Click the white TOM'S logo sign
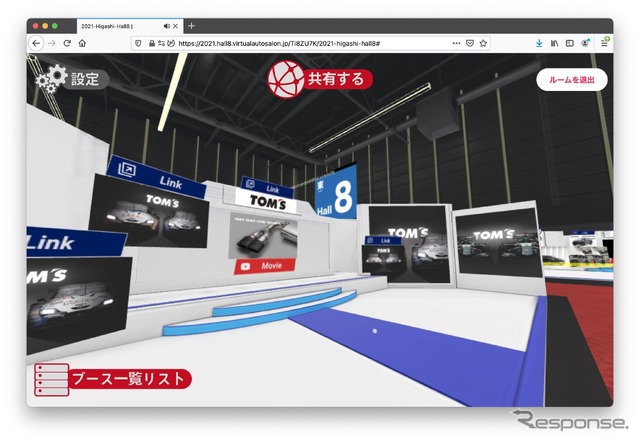The height and width of the screenshot is (442, 640). (266, 201)
